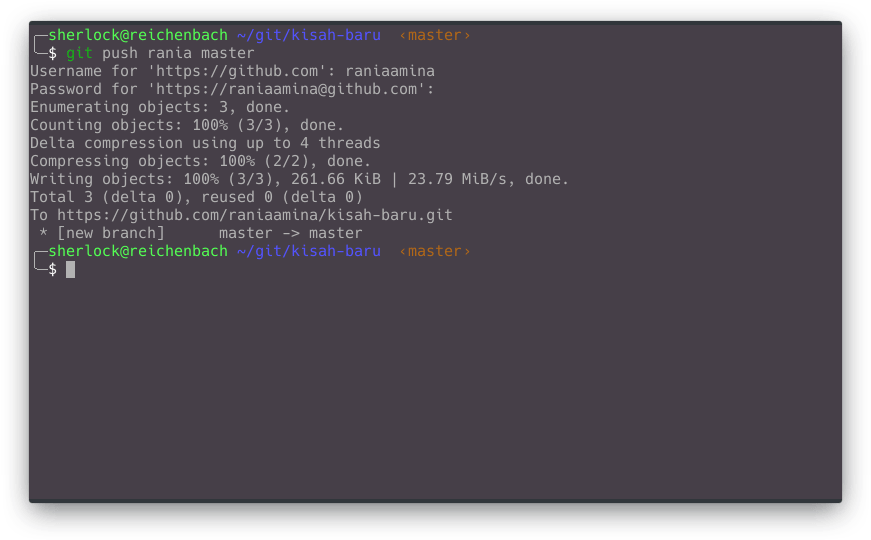The image size is (871, 540).
Task: Click the 'Compressing objects: 100% (2/2)' line
Action: point(201,161)
